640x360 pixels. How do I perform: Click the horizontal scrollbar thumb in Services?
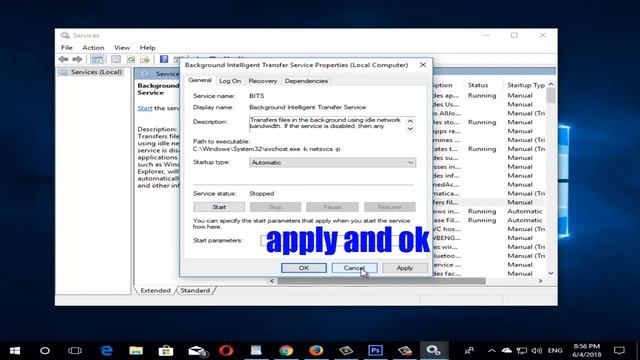(381, 281)
